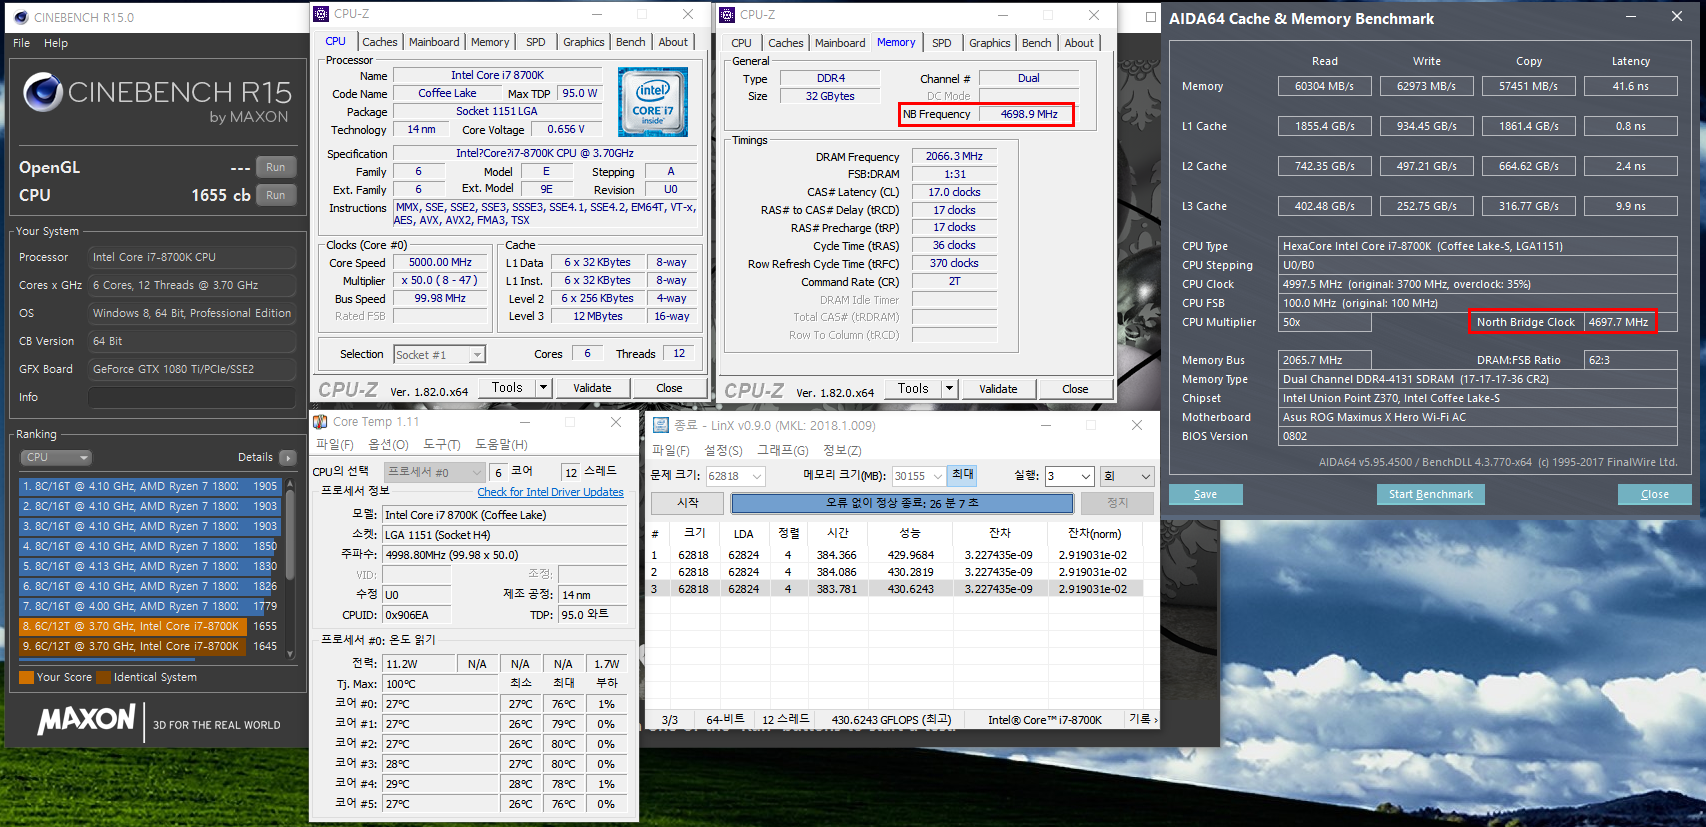
Task: Open About tab in right CPU-Z
Action: (1079, 43)
